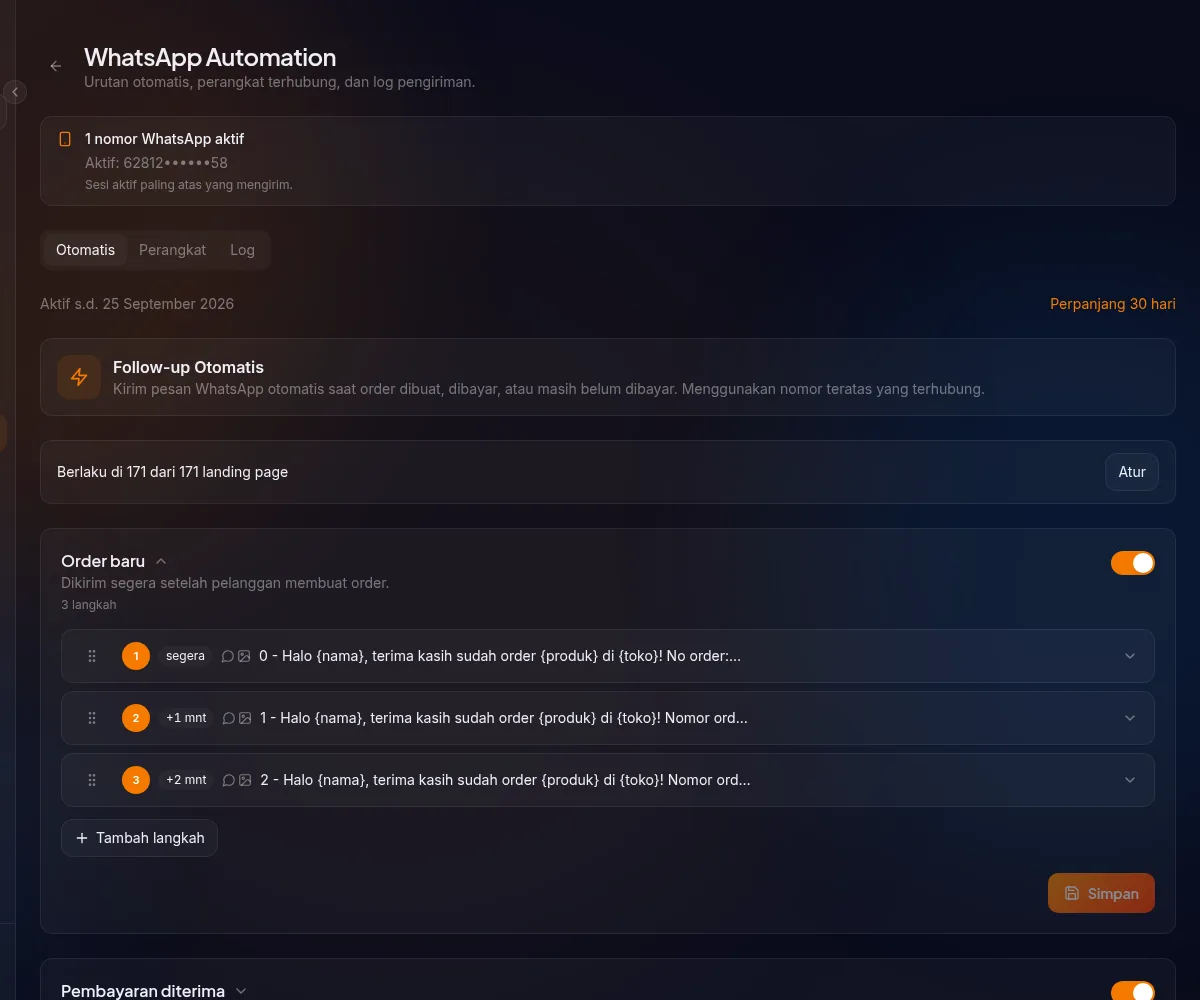
Task: Click the text "Berlaku di 171 dari 171 landing page"
Action: click(172, 472)
